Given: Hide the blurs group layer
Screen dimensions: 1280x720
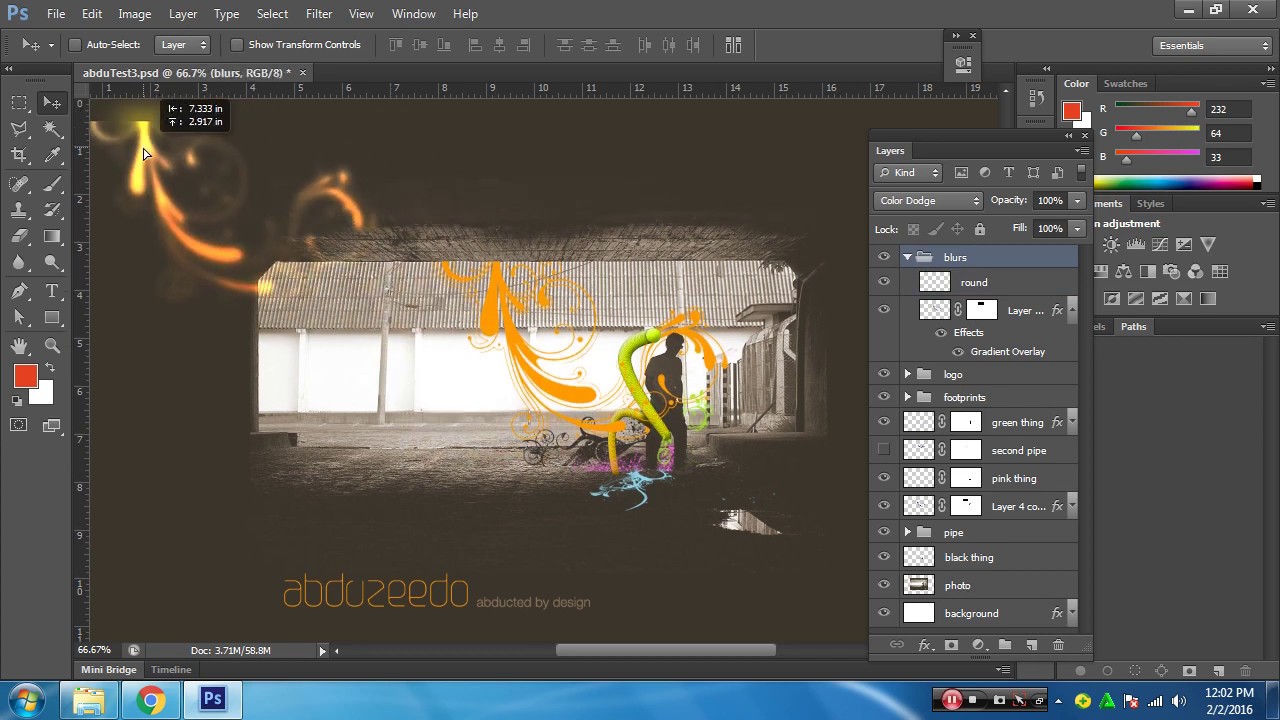Looking at the screenshot, I should coord(883,257).
